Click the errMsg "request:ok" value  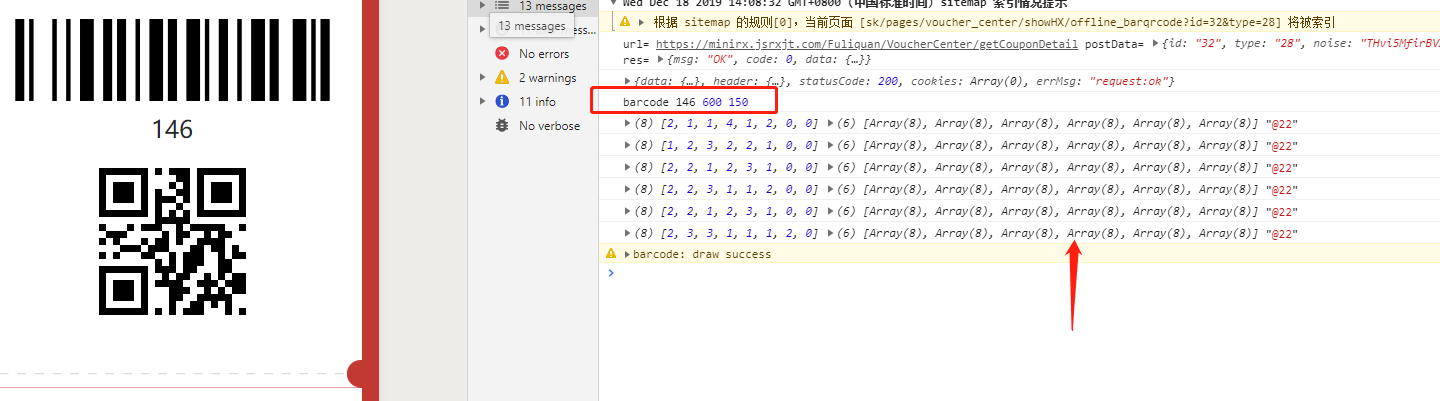click(x=1129, y=81)
